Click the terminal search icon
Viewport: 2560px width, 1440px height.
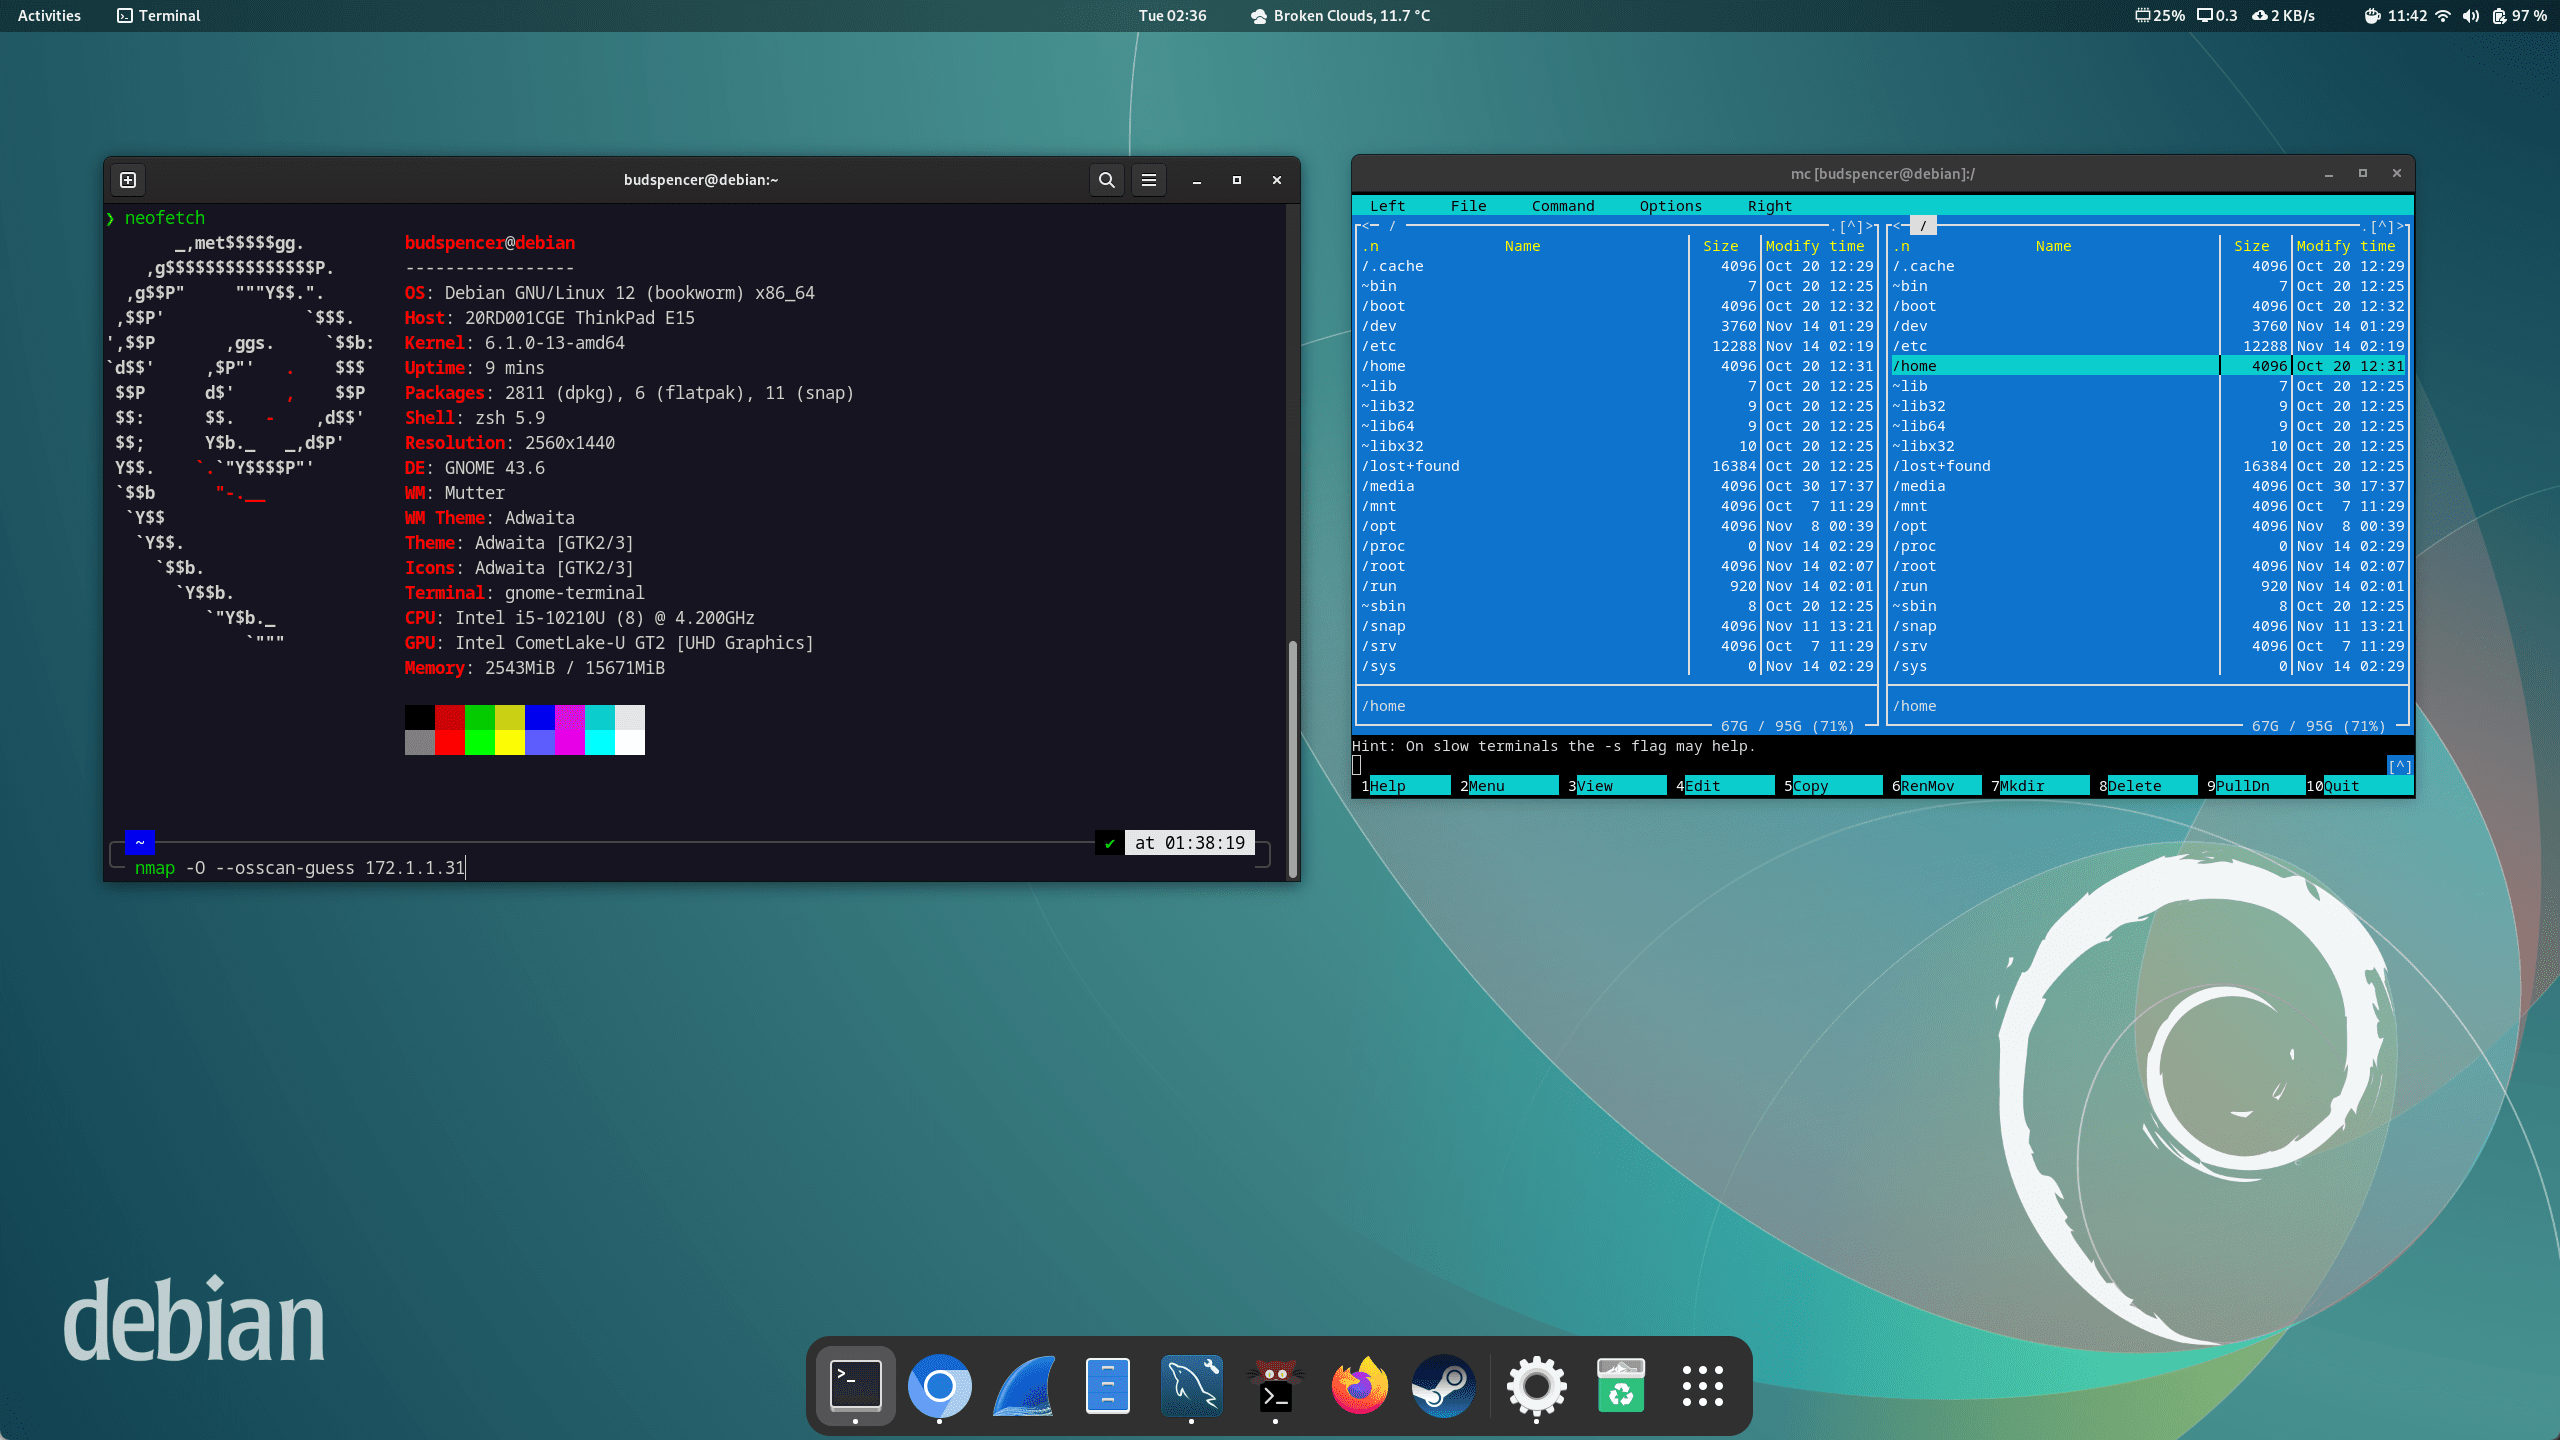(x=1106, y=180)
